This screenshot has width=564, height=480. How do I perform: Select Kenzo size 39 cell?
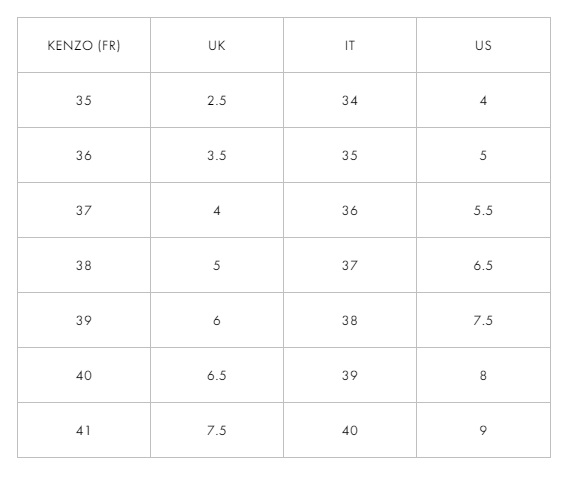[x=84, y=321]
